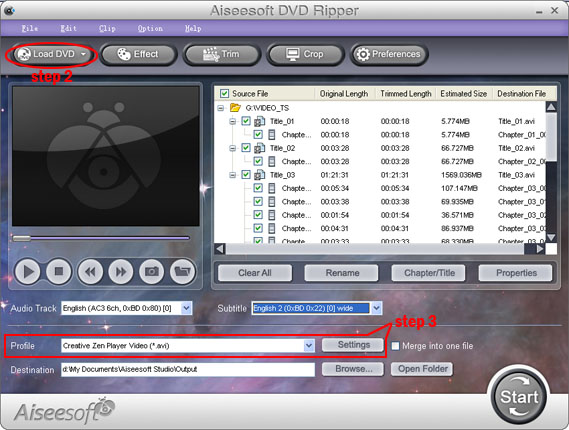The image size is (569, 430).
Task: Open the File menu
Action: point(30,28)
